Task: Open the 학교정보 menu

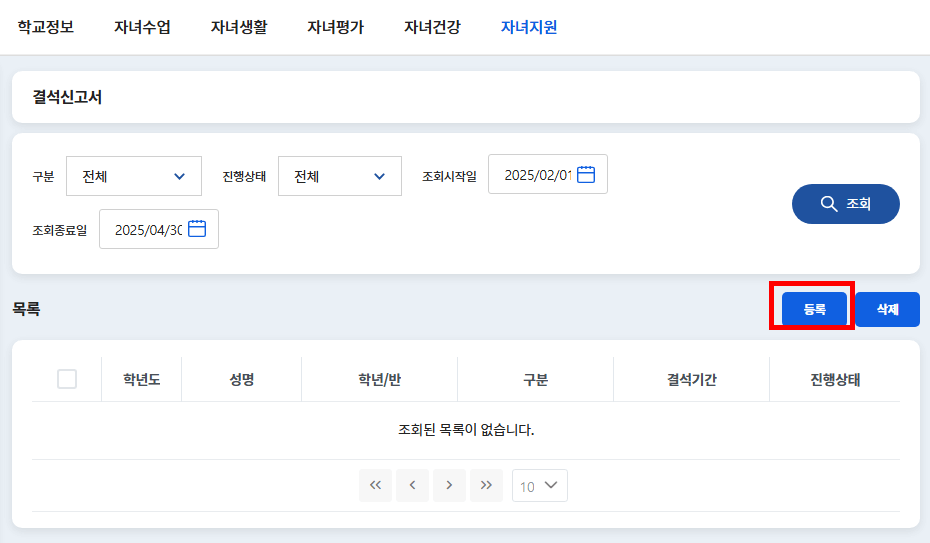Action: [46, 27]
